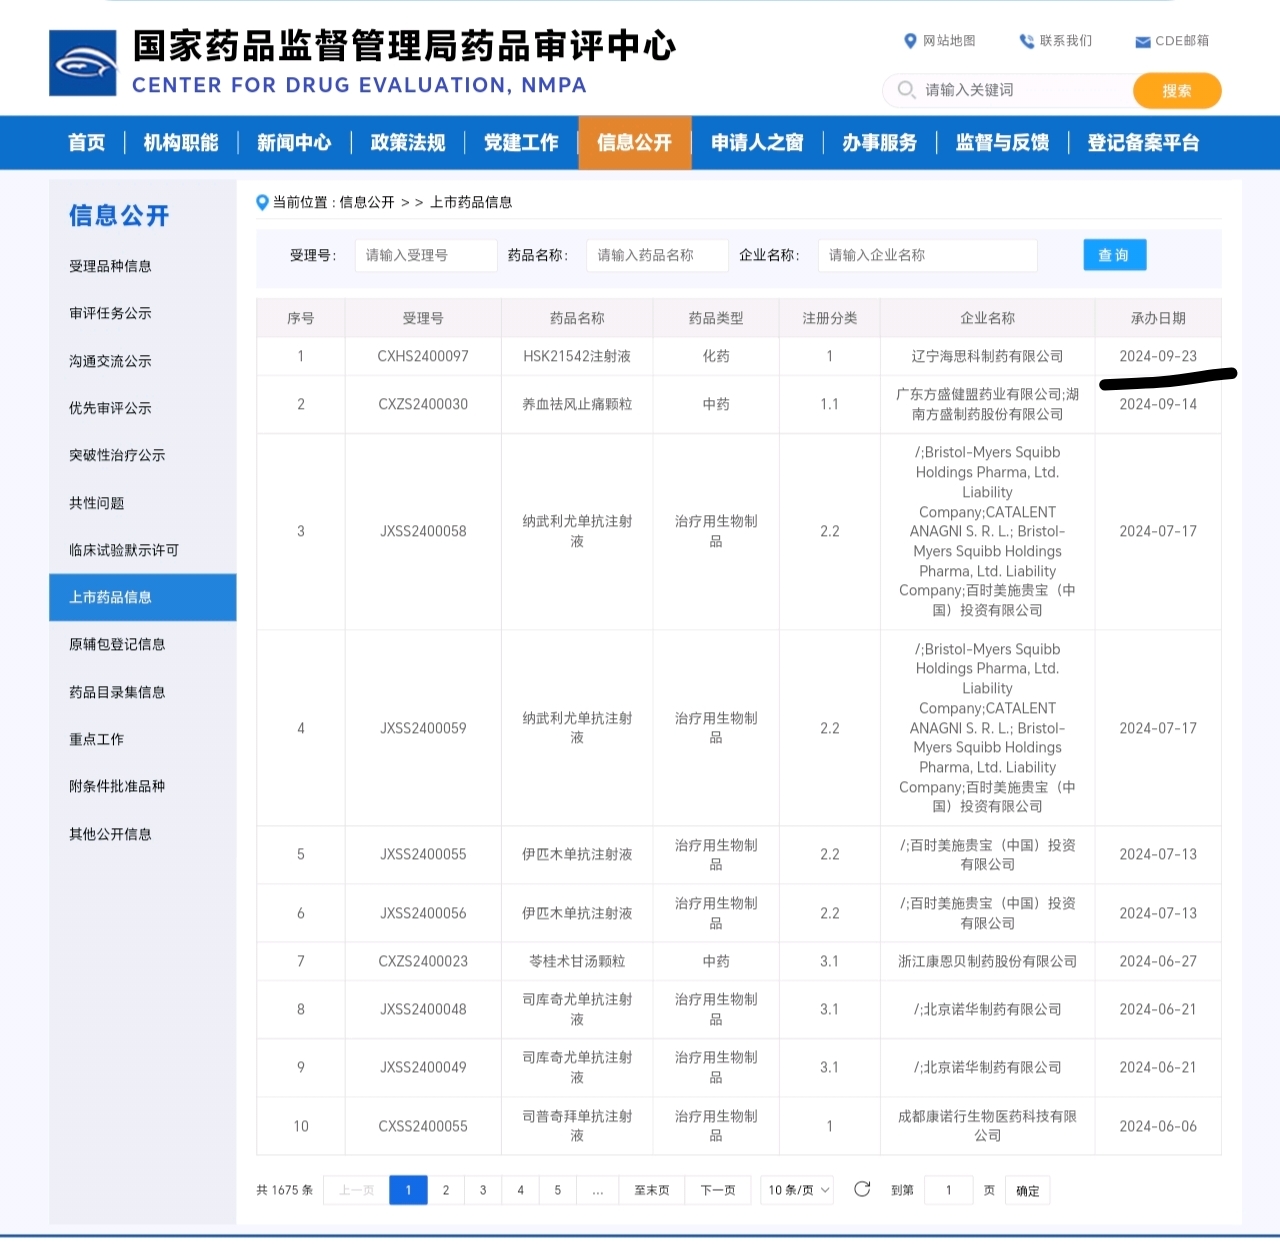The height and width of the screenshot is (1244, 1280).
Task: Click the refresh table icon
Action: click(x=862, y=1189)
